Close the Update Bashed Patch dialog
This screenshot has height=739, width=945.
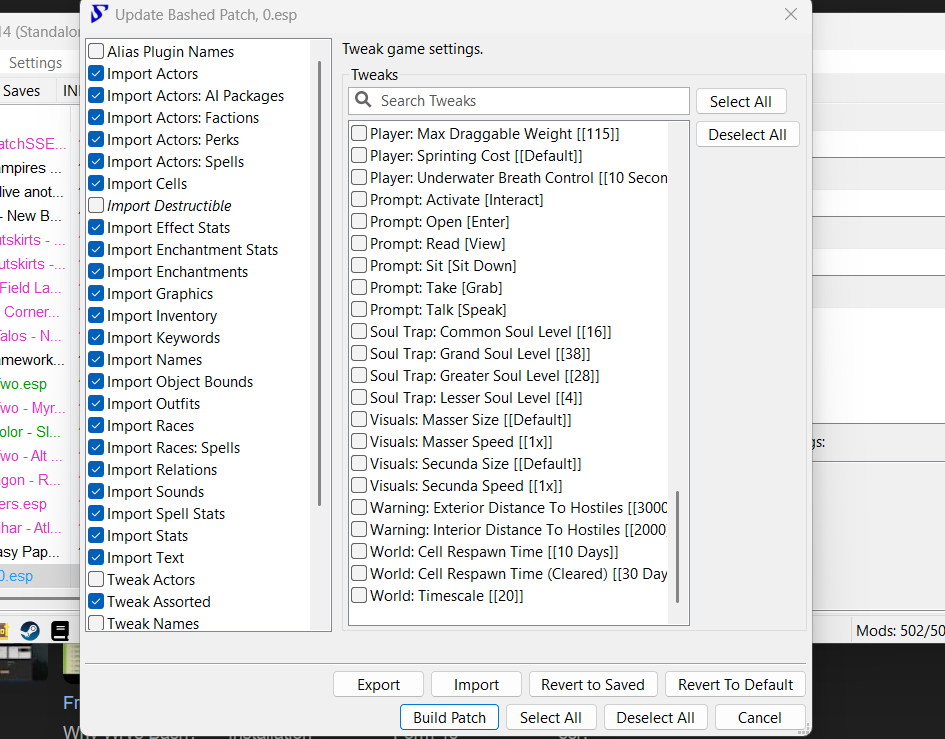[x=791, y=14]
